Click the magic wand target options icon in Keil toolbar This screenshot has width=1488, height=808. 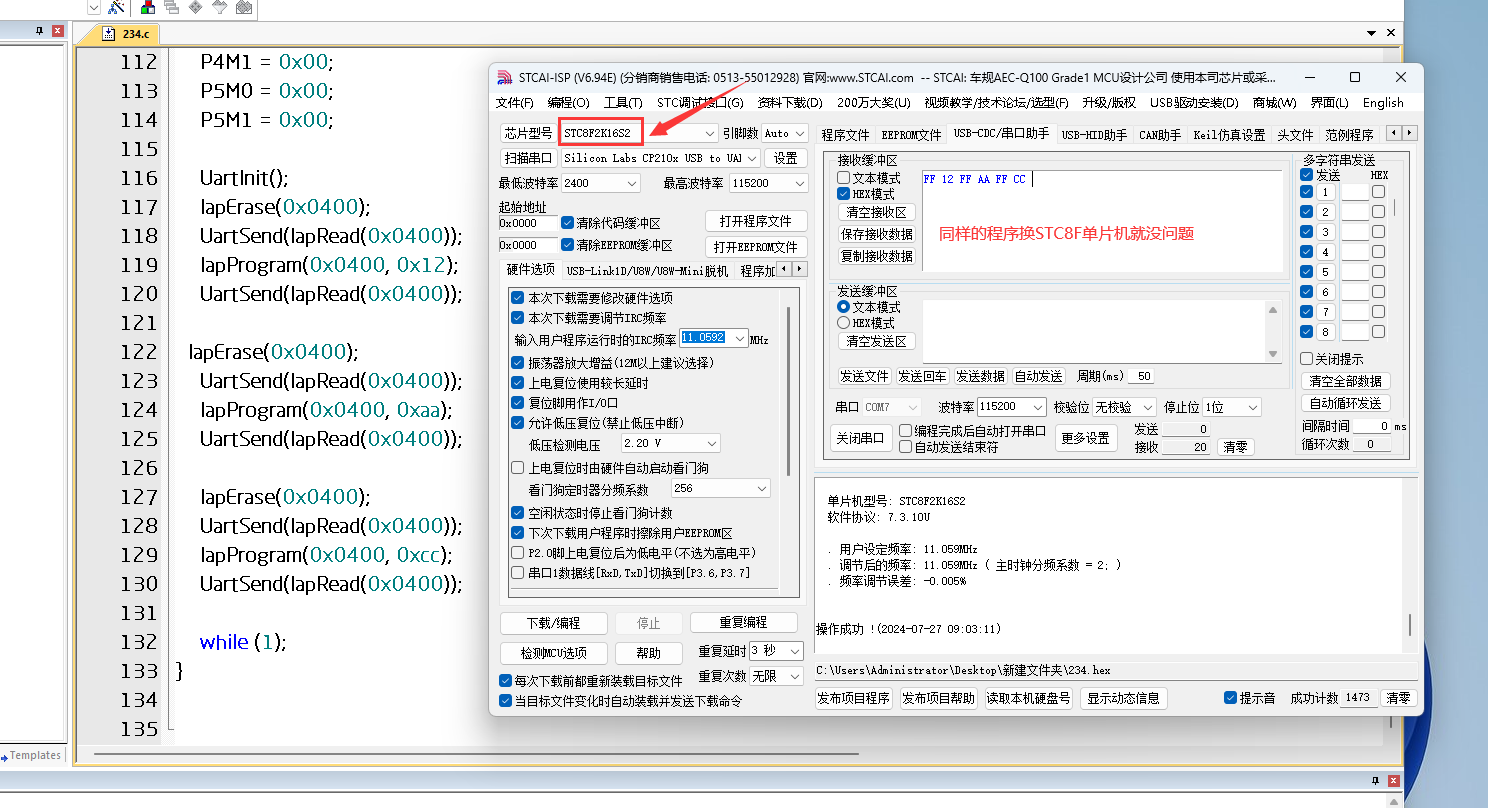116,7
